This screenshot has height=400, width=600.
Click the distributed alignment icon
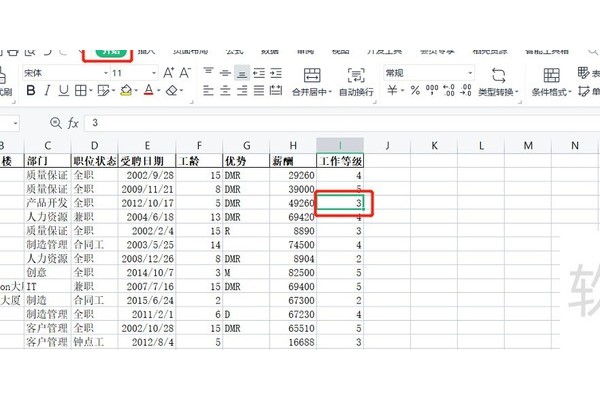tap(276, 91)
